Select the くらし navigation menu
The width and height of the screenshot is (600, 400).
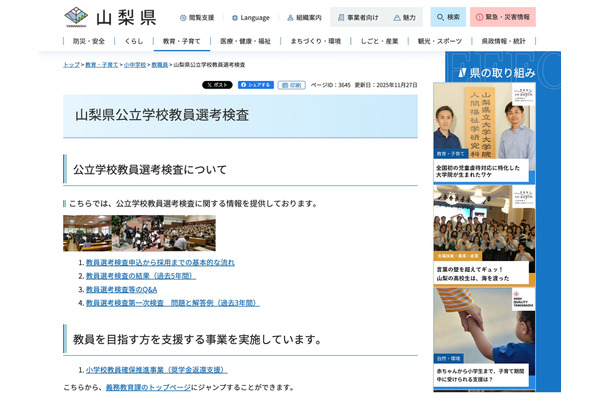click(134, 41)
